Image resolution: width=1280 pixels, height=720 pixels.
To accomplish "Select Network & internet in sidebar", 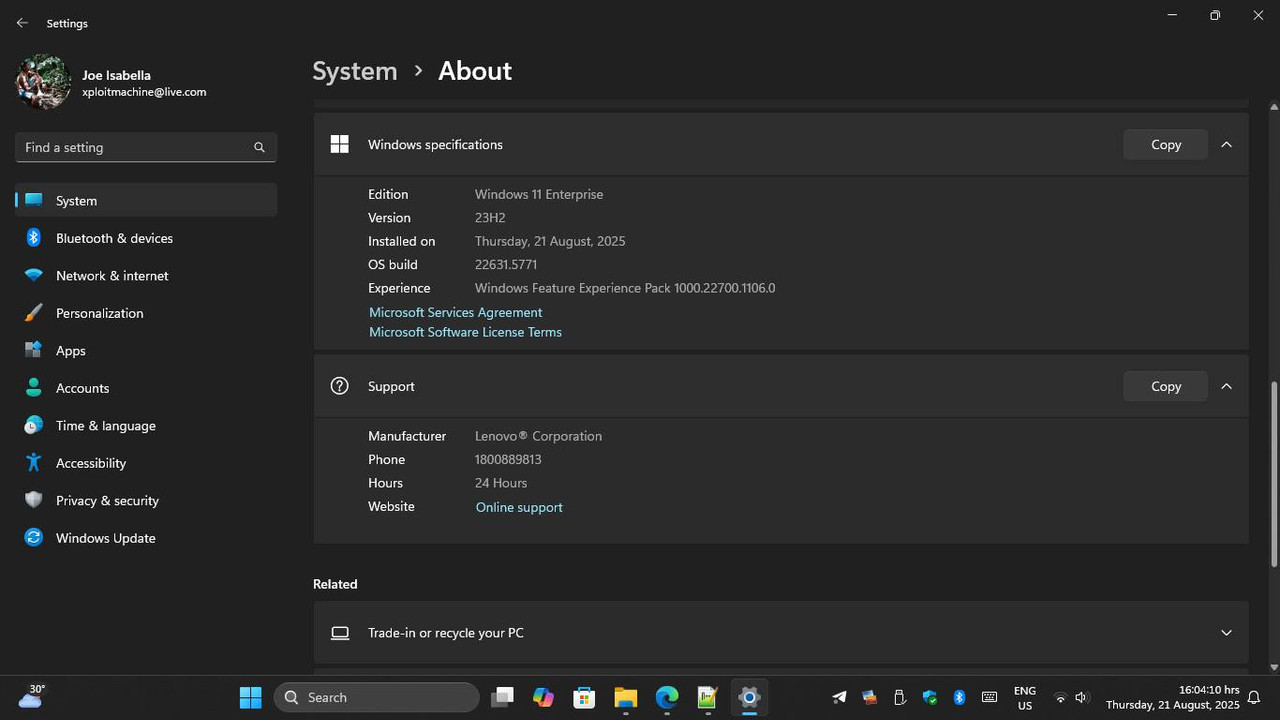I will click(x=112, y=276).
